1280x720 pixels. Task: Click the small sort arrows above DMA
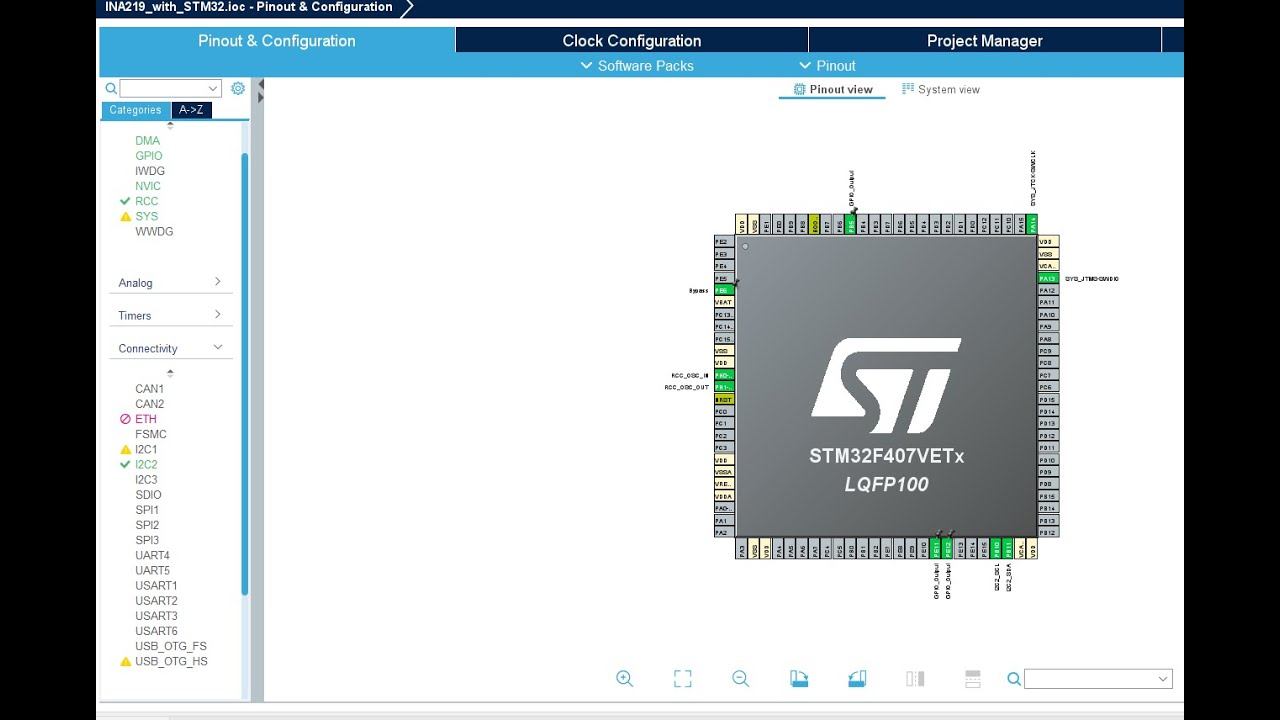point(170,126)
